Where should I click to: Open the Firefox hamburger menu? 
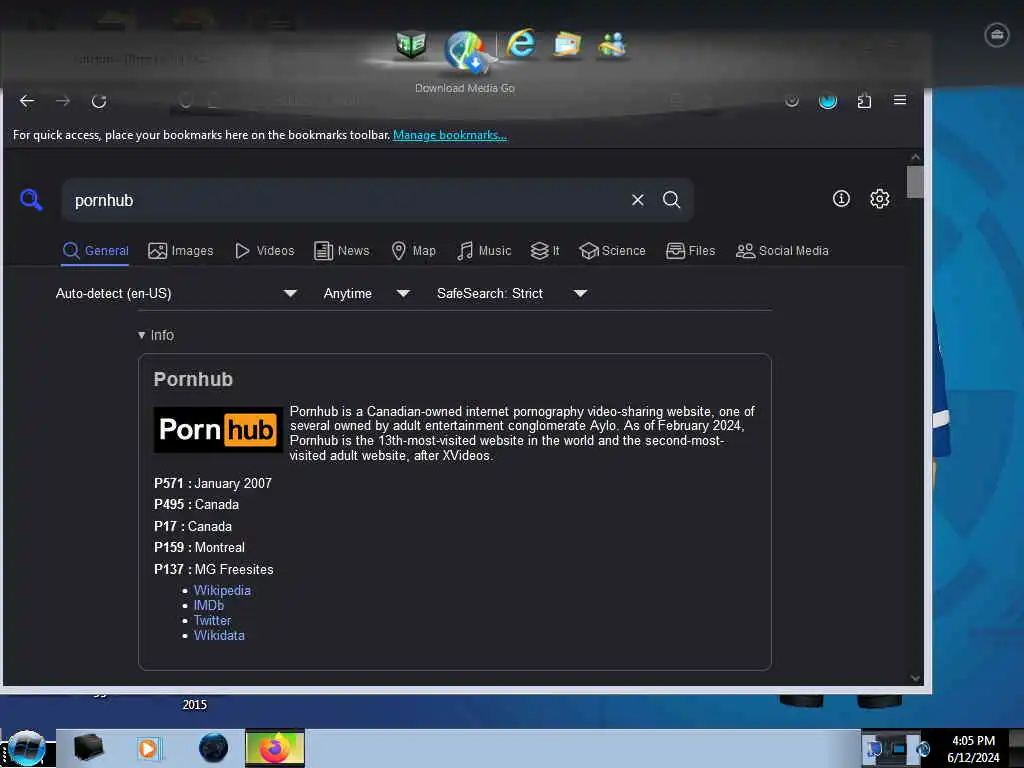tap(900, 100)
